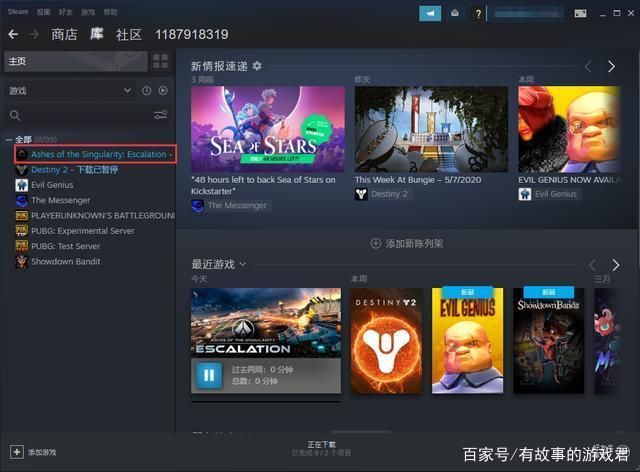This screenshot has width=640, height=472.
Task: Click The Messenger icon in news card
Action: point(198,205)
